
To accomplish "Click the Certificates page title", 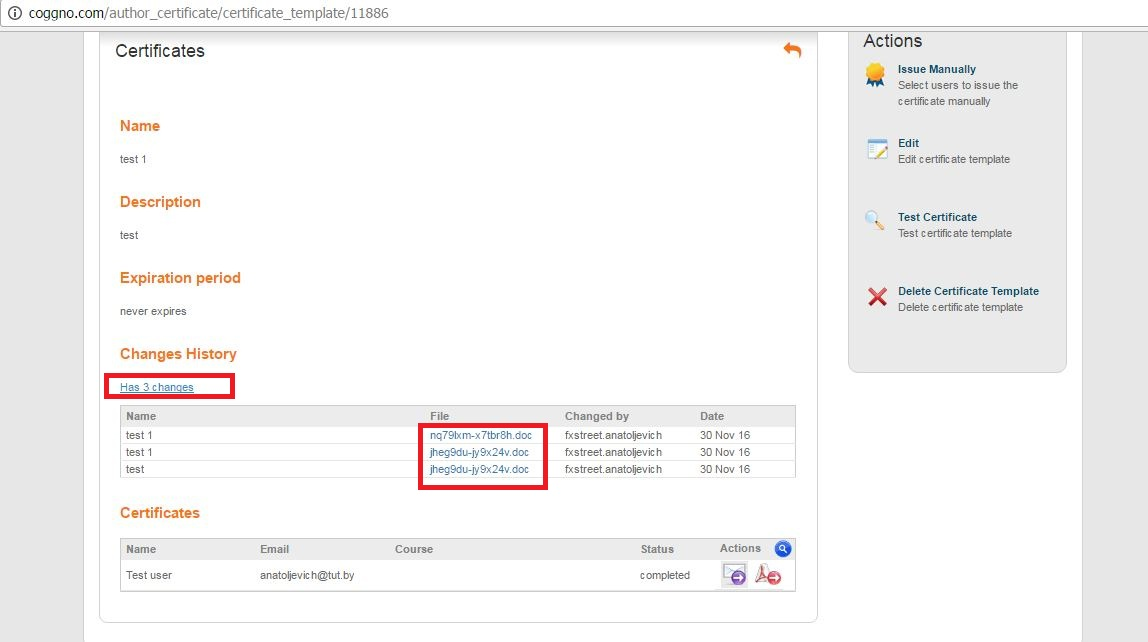I will pyautogui.click(x=160, y=51).
